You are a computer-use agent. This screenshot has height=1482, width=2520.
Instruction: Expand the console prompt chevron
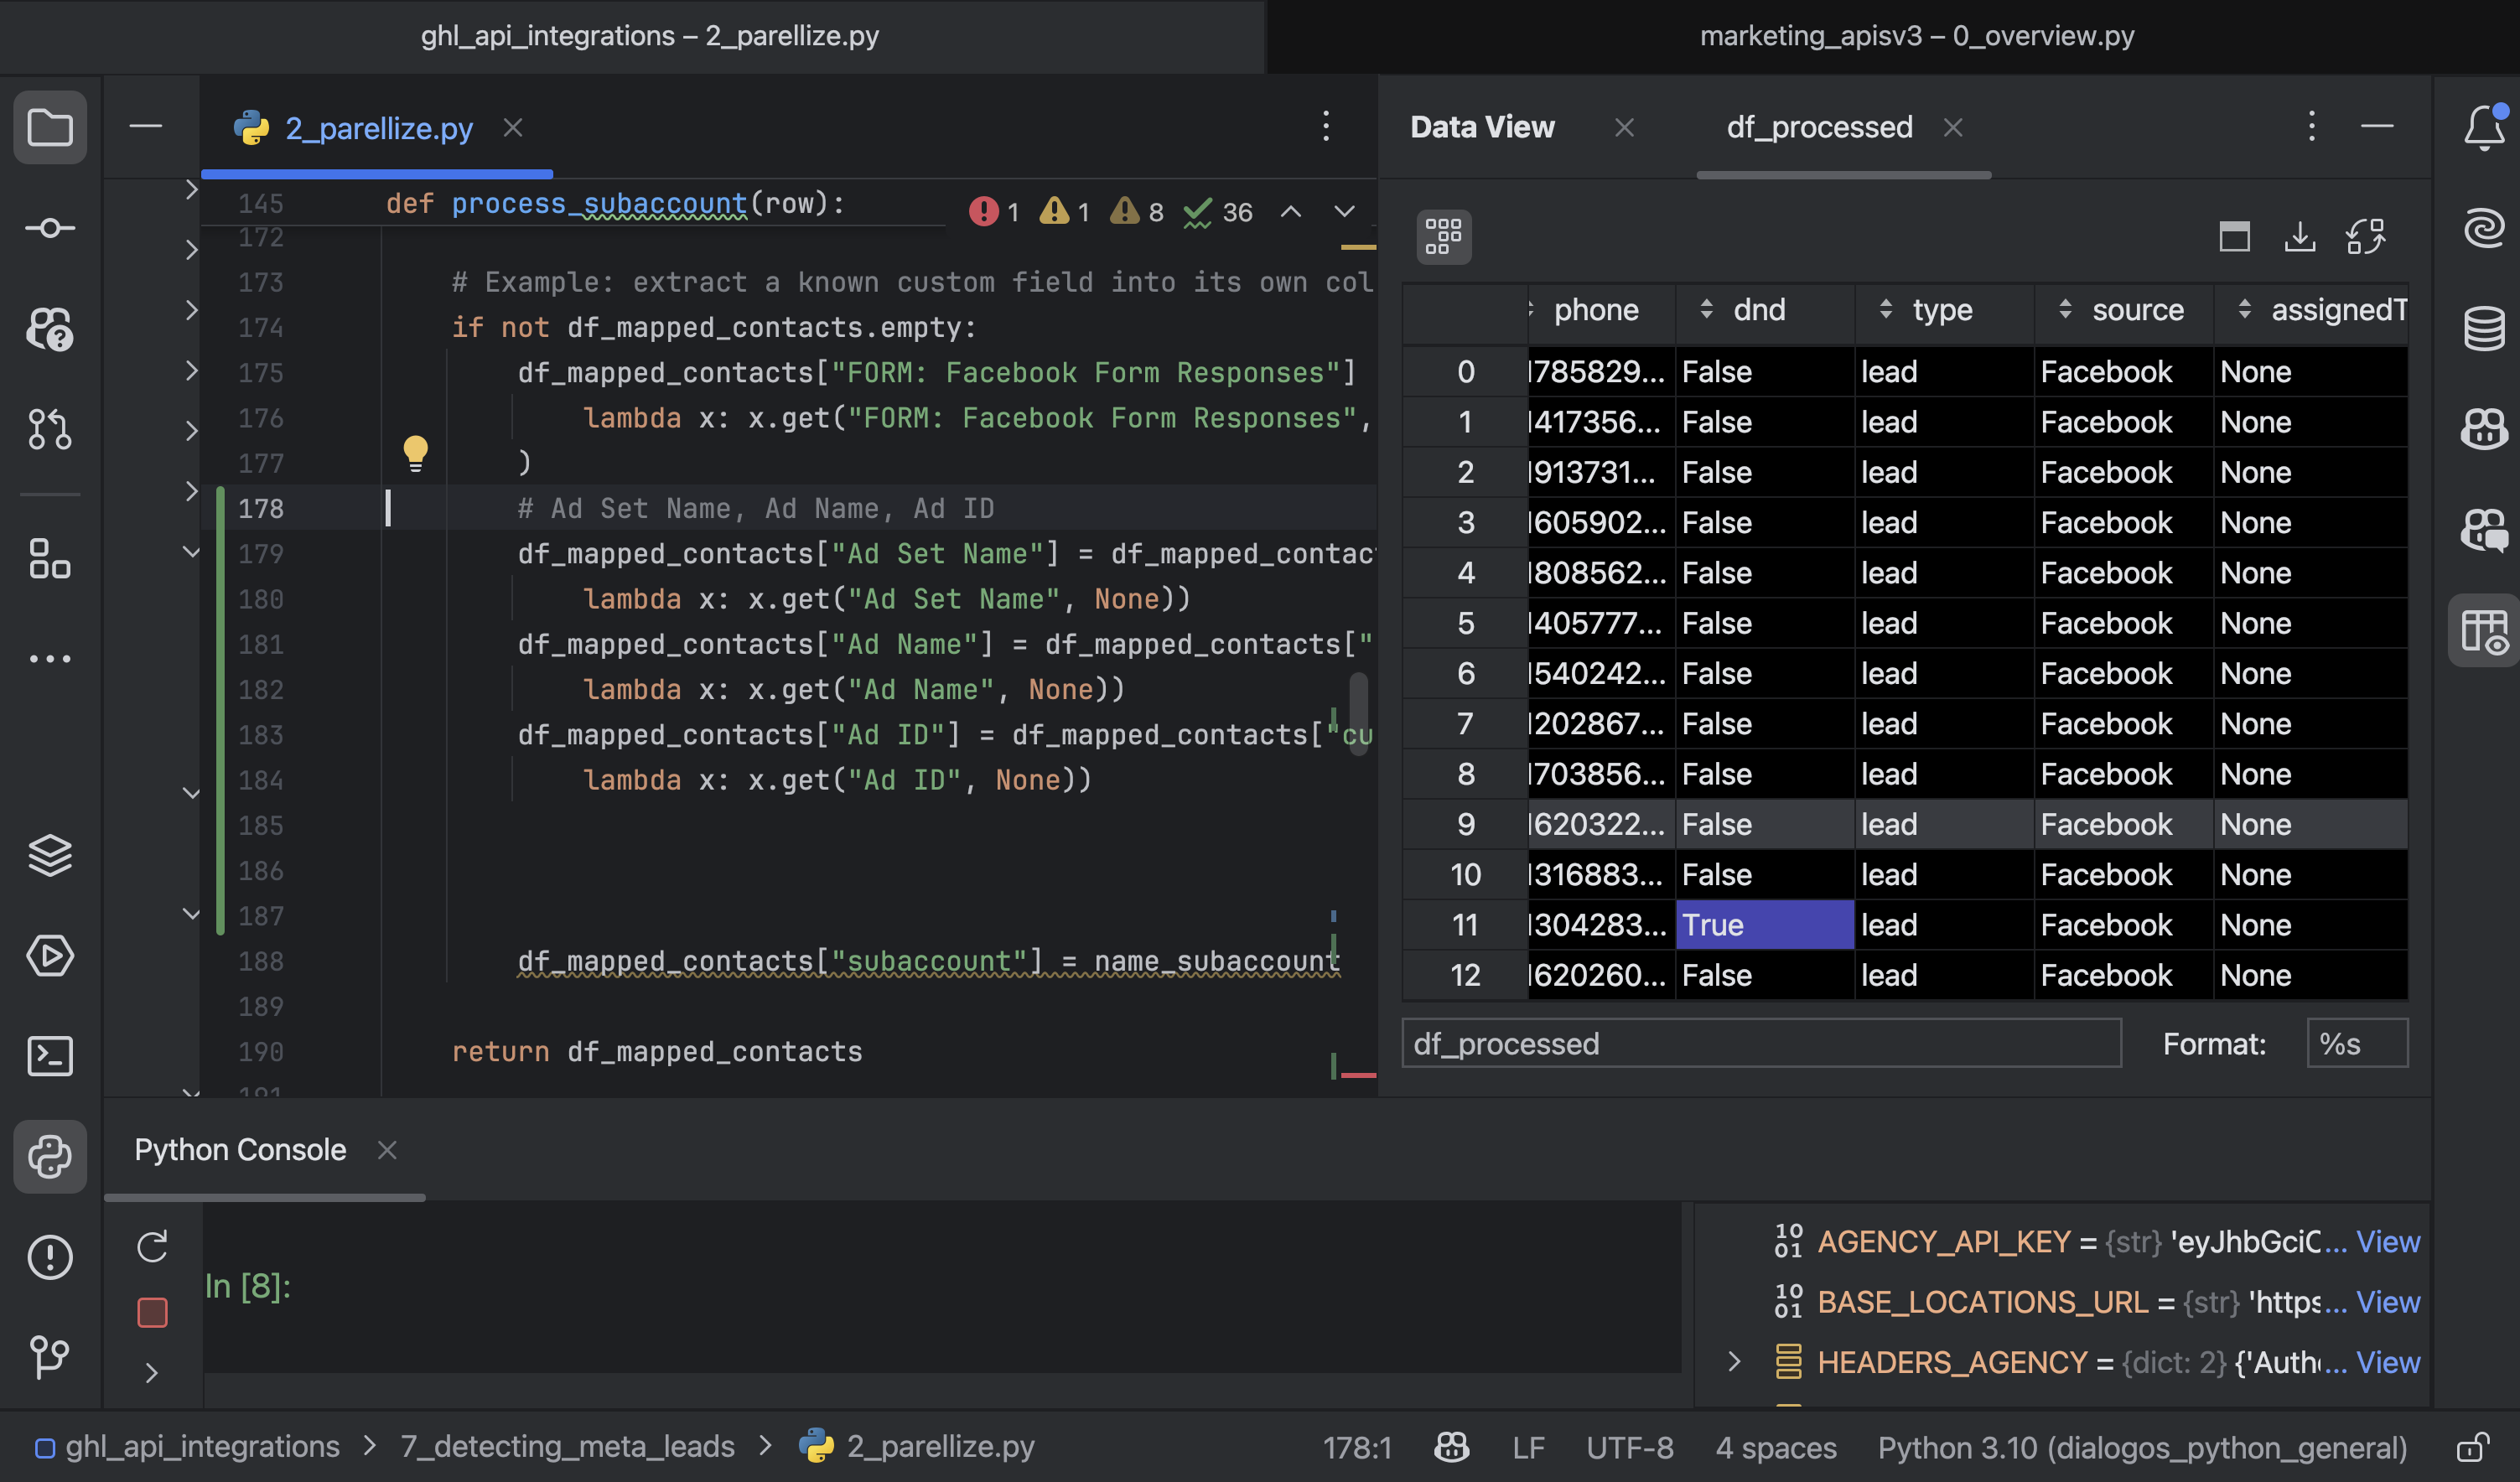[x=152, y=1373]
